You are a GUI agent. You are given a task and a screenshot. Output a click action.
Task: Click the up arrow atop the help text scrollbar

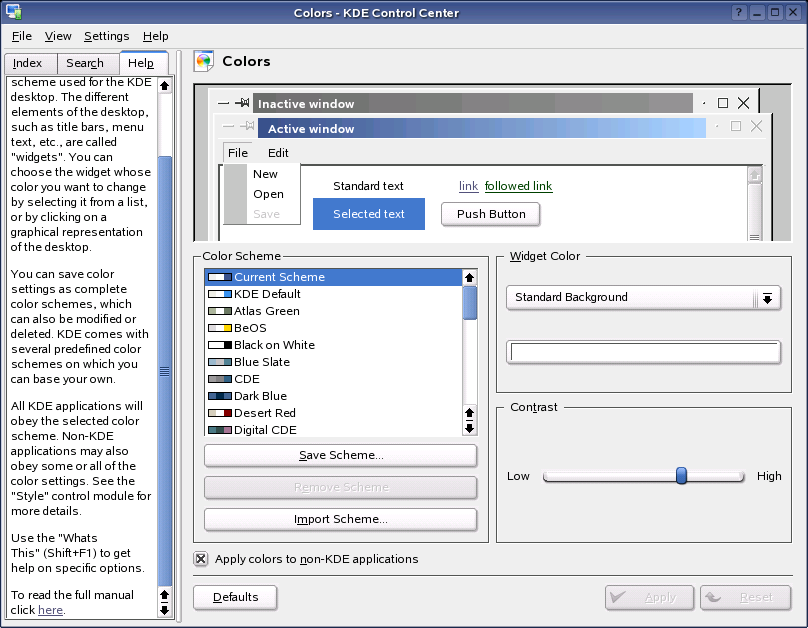click(164, 86)
